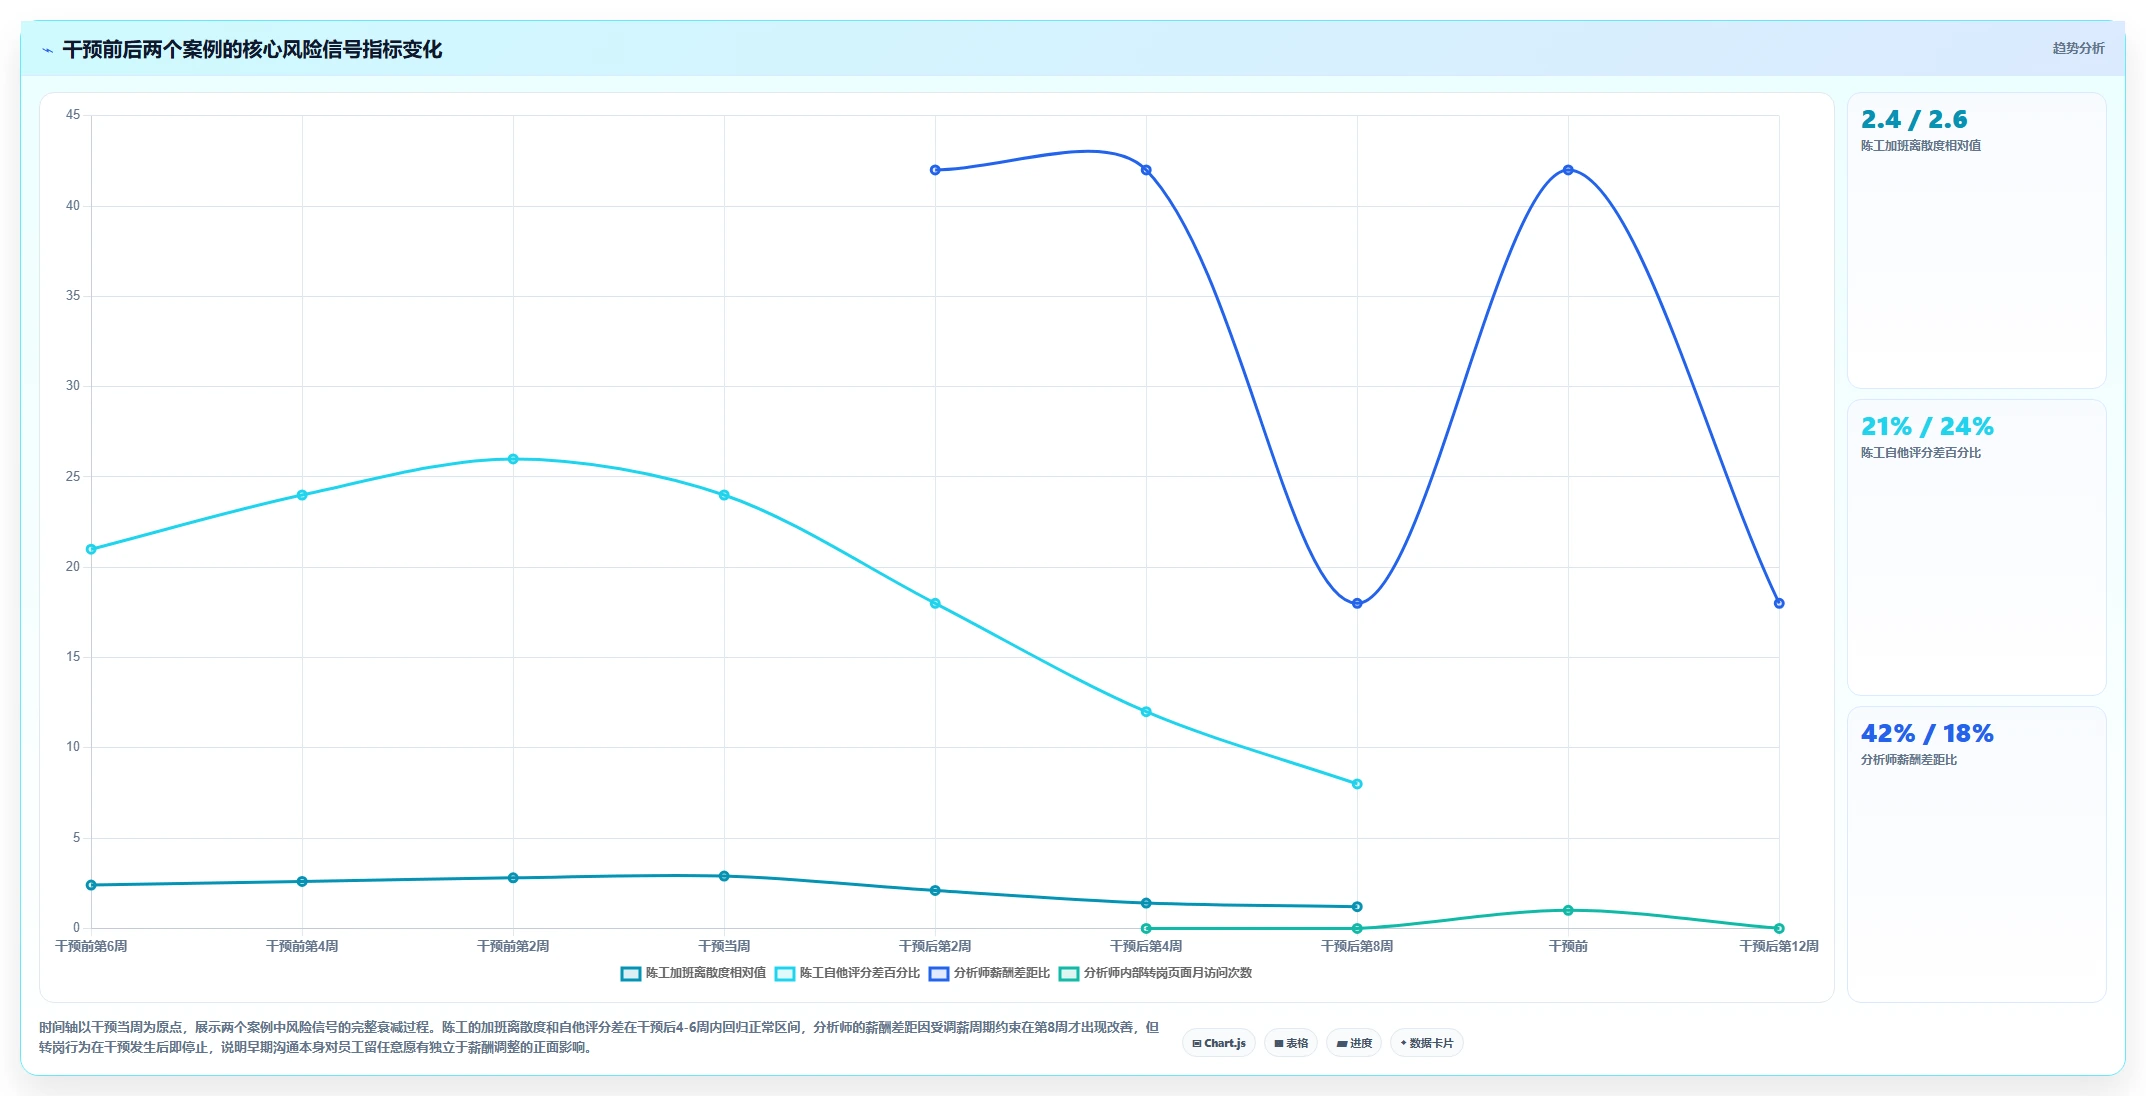Click the 干预后第12周 x-axis label
The height and width of the screenshot is (1096, 2146).
pyautogui.click(x=1779, y=946)
